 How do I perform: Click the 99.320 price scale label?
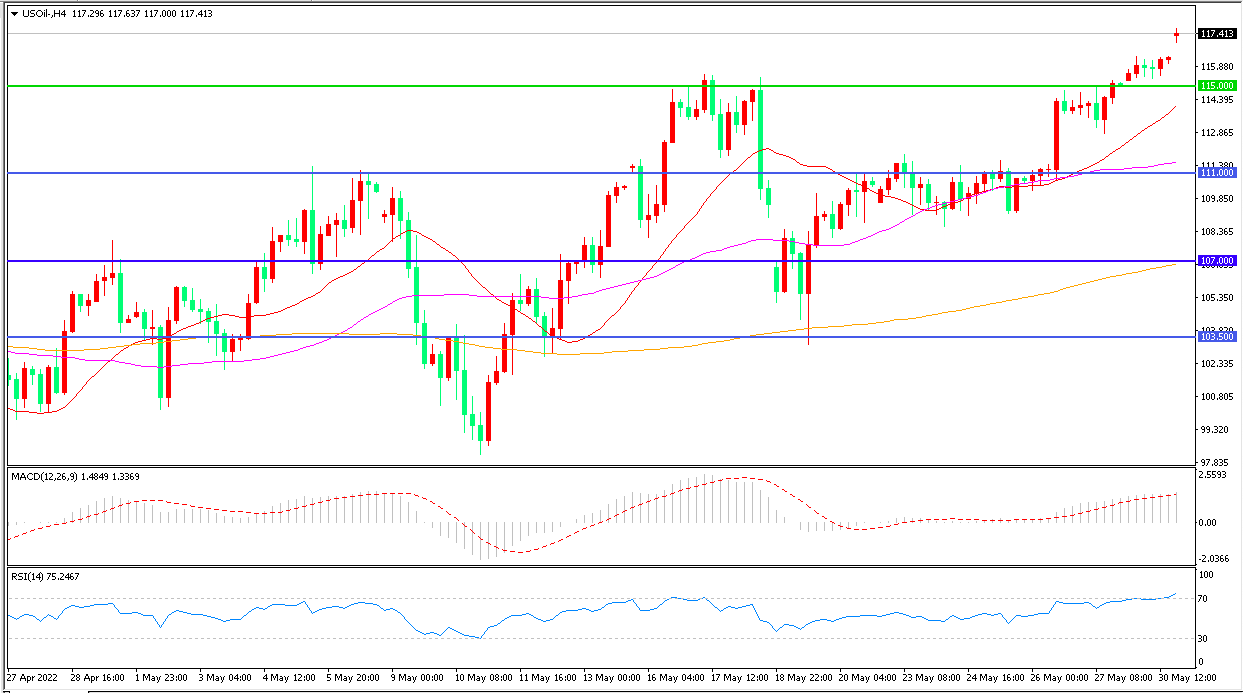[x=1216, y=430]
